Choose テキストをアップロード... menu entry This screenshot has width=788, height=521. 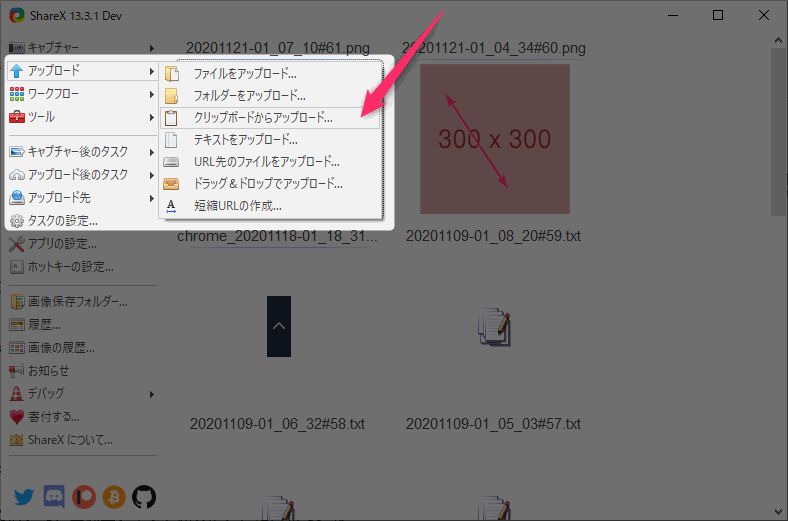[x=270, y=140]
